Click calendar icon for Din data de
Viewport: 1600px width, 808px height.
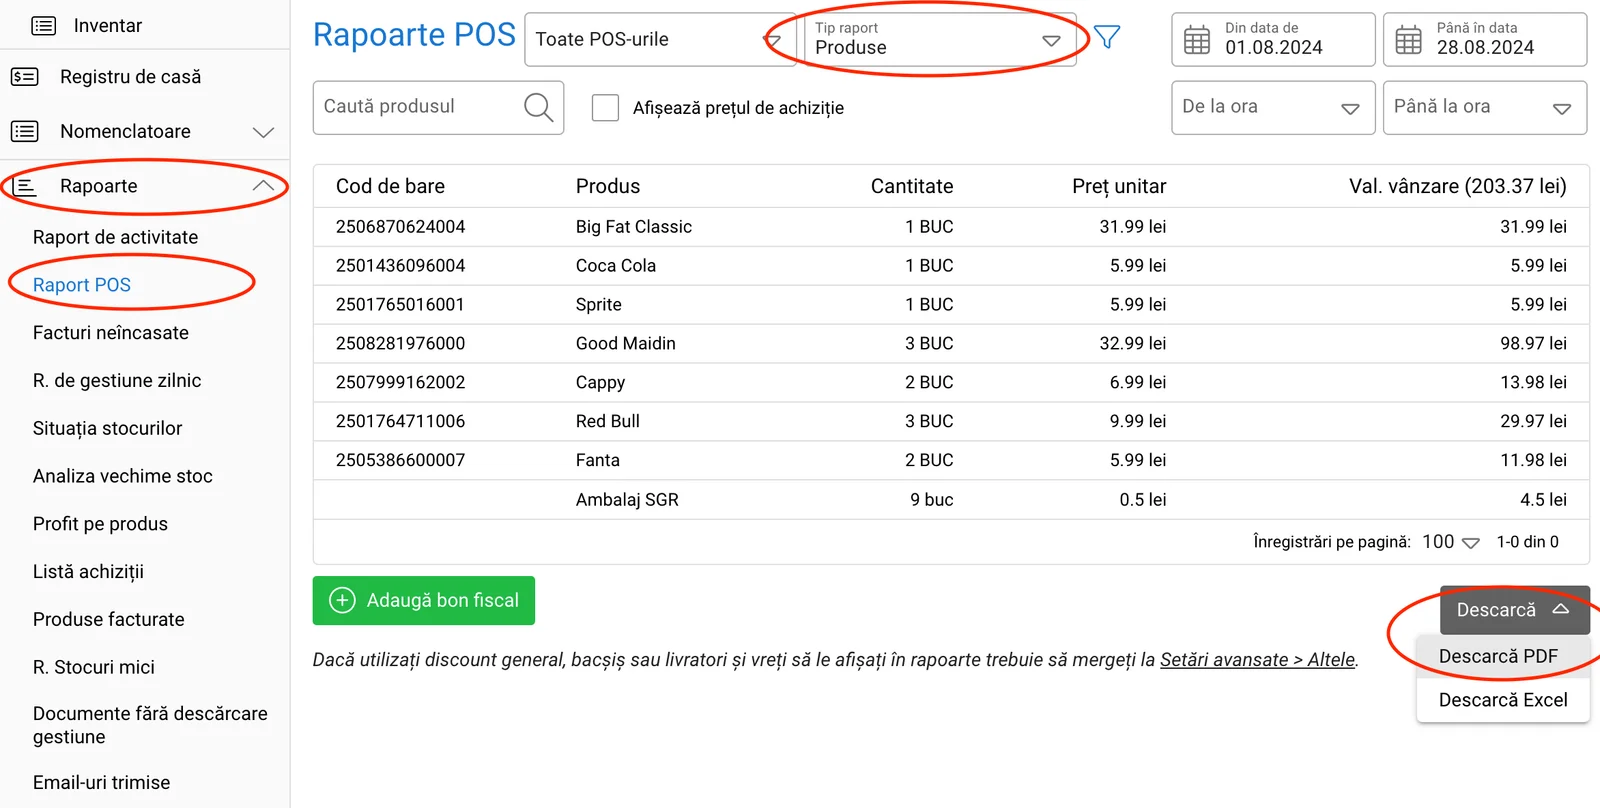(x=1197, y=40)
